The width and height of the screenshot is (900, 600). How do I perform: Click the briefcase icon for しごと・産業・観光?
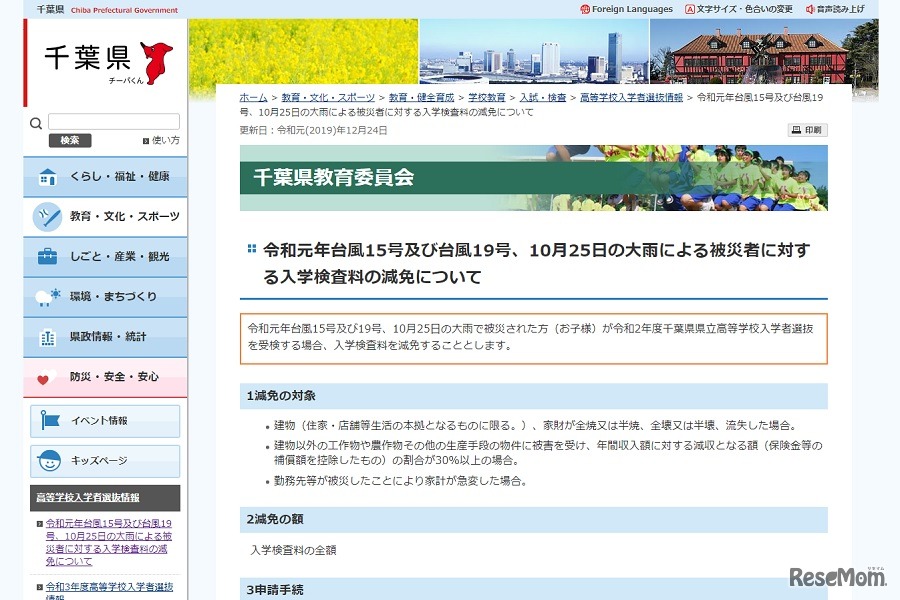pyautogui.click(x=47, y=256)
